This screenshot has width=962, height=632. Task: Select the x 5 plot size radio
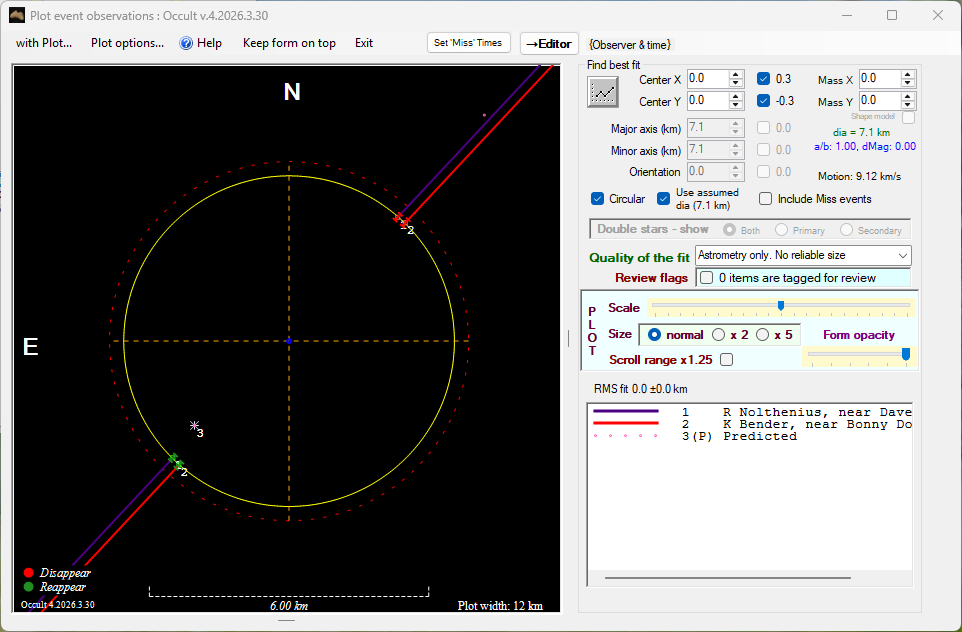click(763, 334)
